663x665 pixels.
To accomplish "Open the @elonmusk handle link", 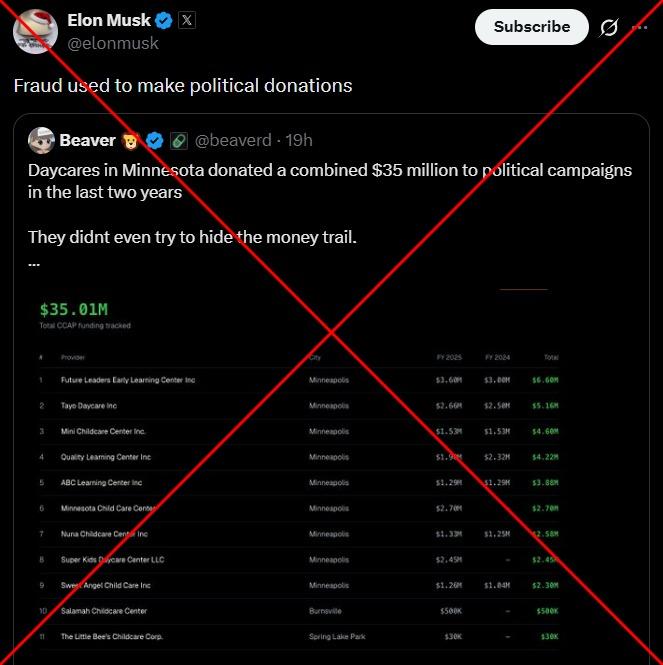I will [112, 43].
